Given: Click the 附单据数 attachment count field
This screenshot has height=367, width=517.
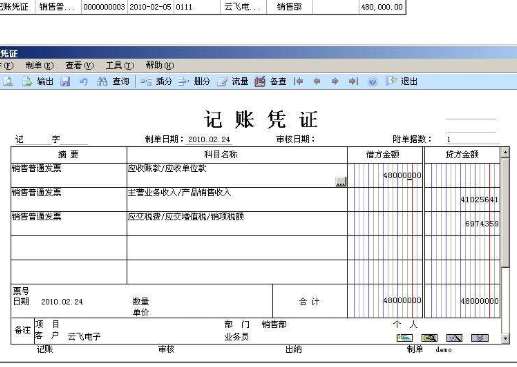Looking at the screenshot, I should pyautogui.click(x=472, y=139).
